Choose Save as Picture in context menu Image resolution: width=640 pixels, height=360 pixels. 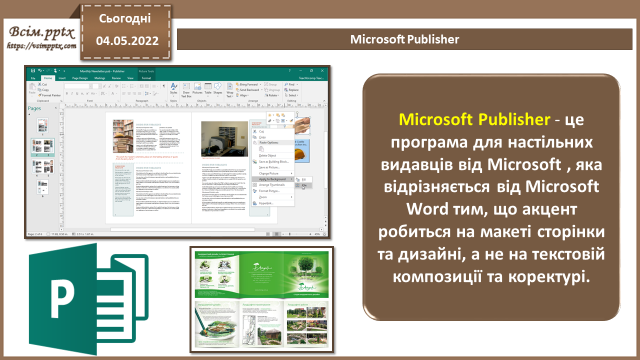273,167
